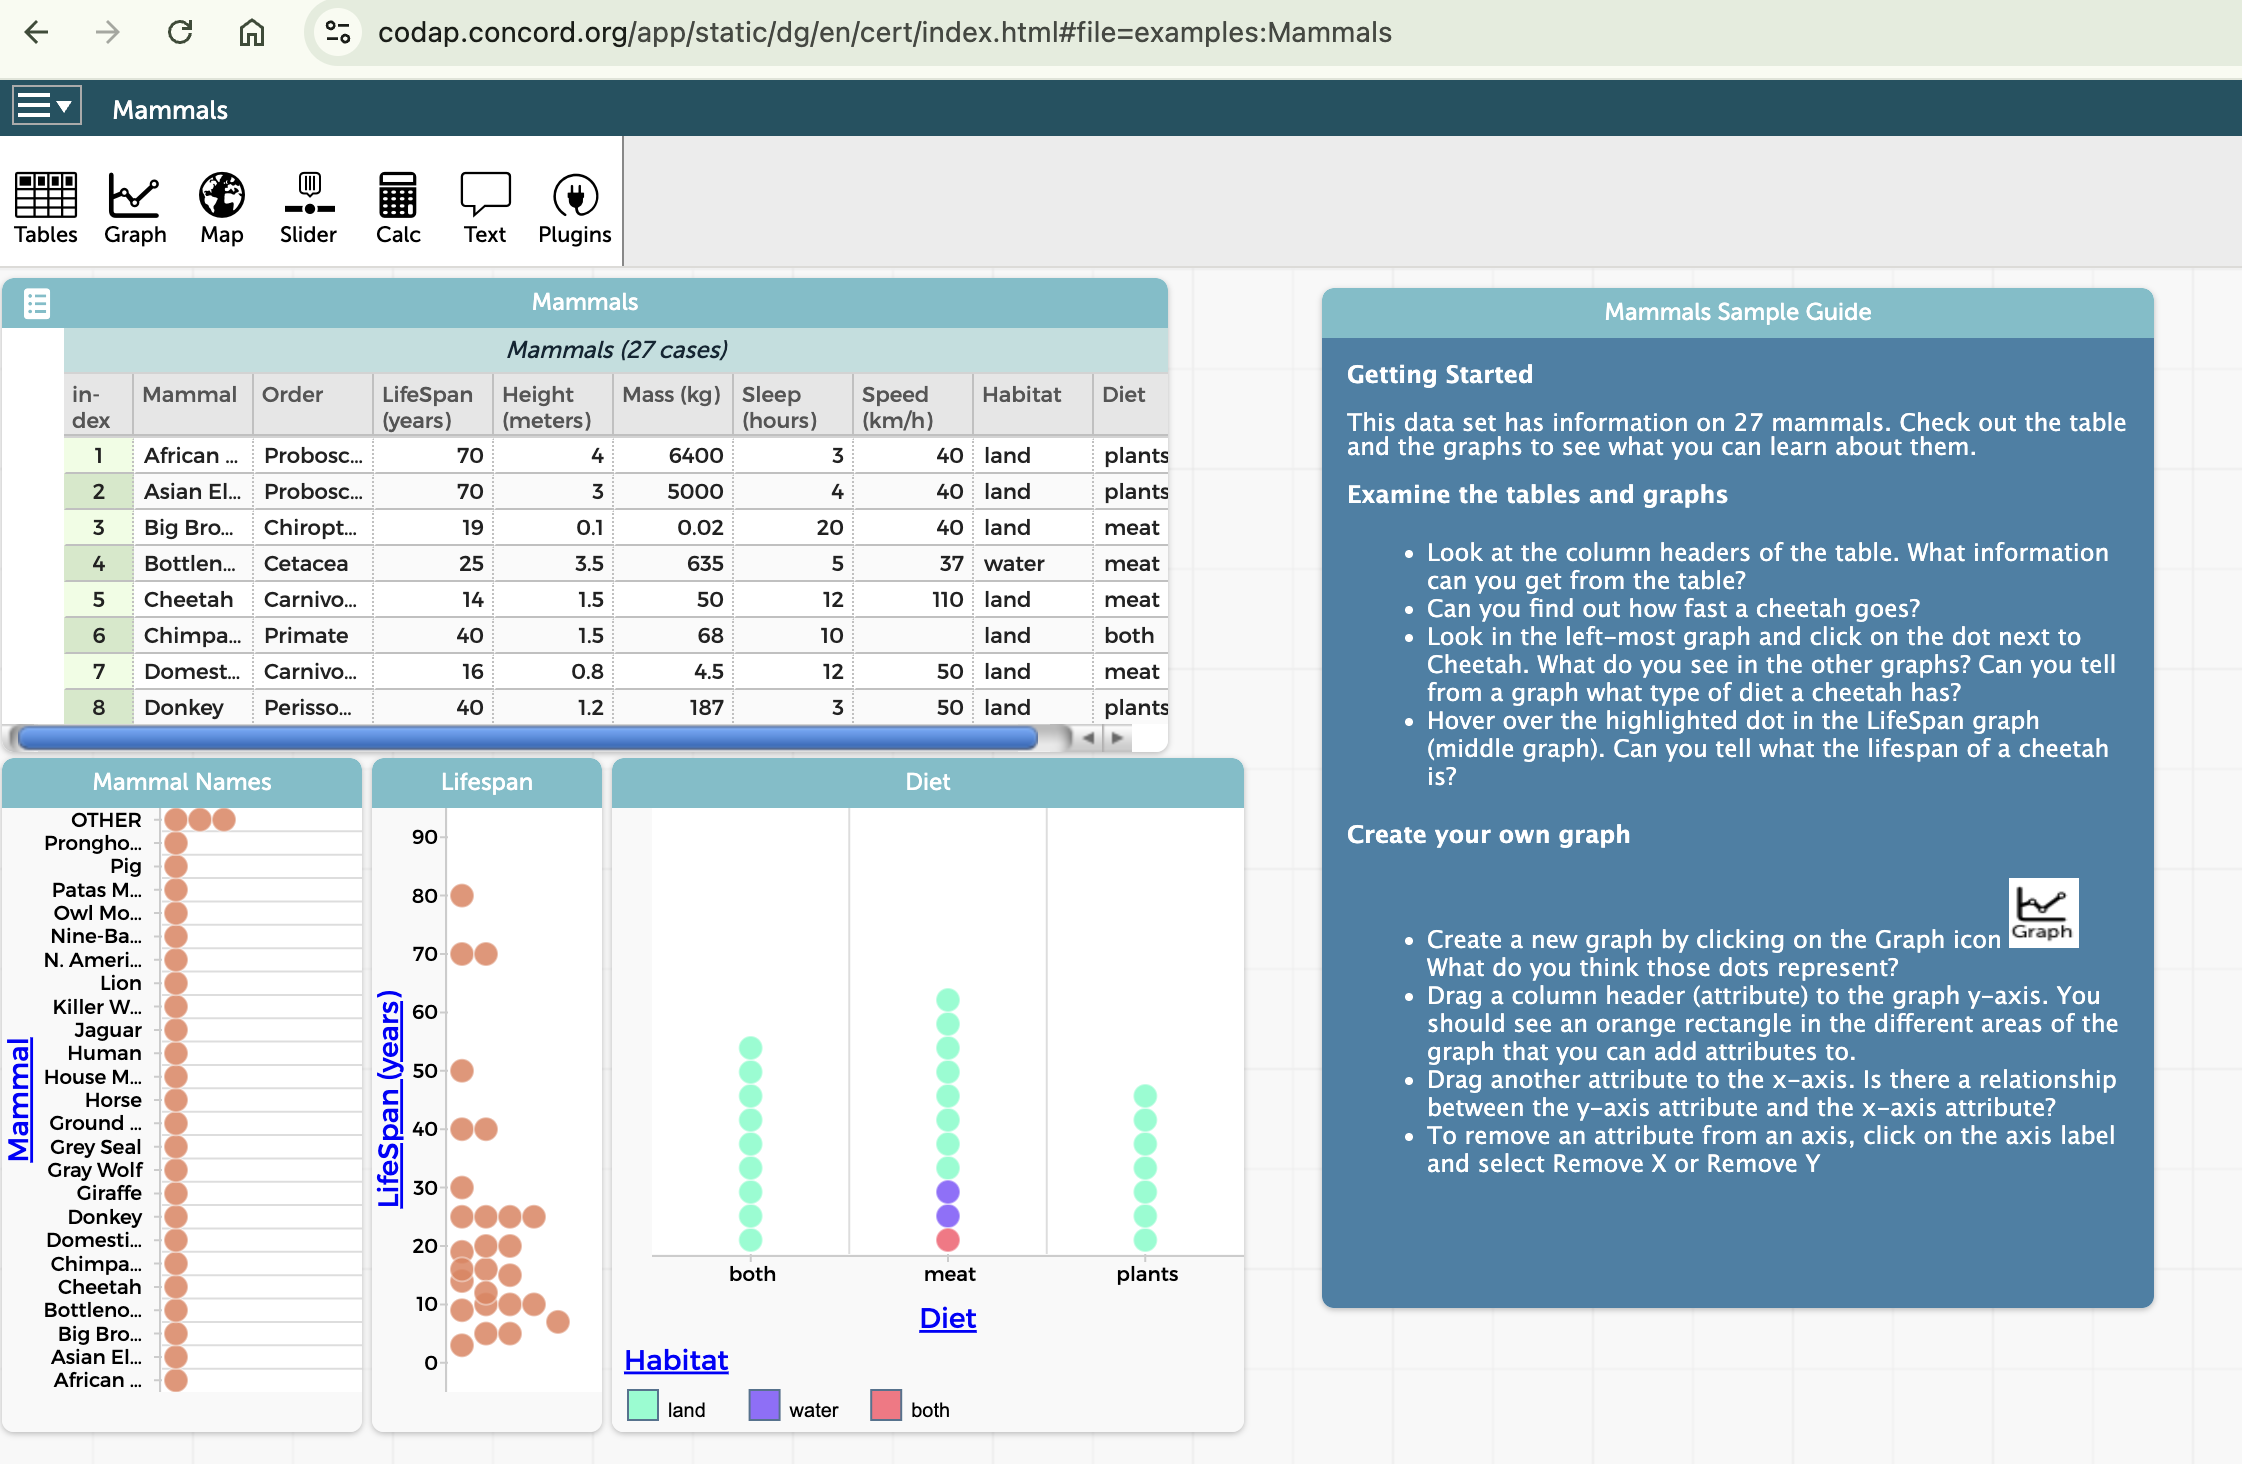The image size is (2242, 1464).
Task: Add a Map component
Action: pos(220,205)
